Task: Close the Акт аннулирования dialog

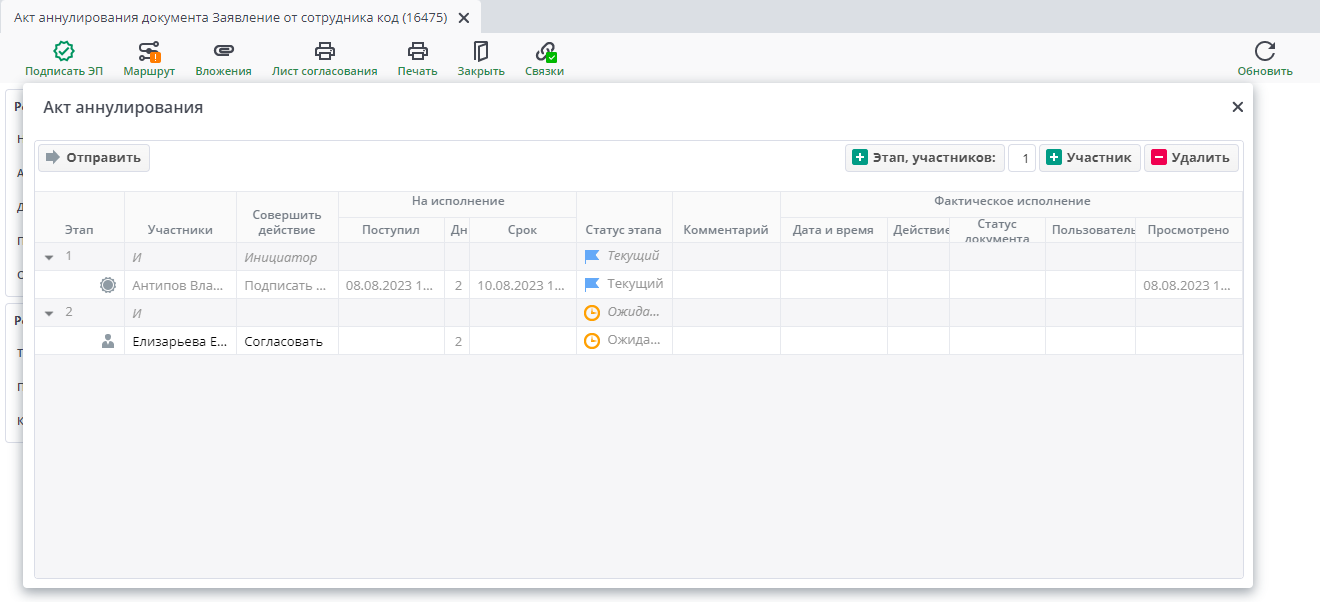Action: coord(1237,107)
